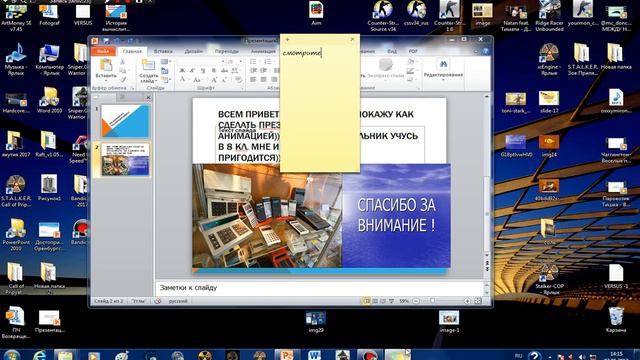Screen dimensions: 640x360
Task: Switch to the Переходы tab
Action: tap(227, 51)
